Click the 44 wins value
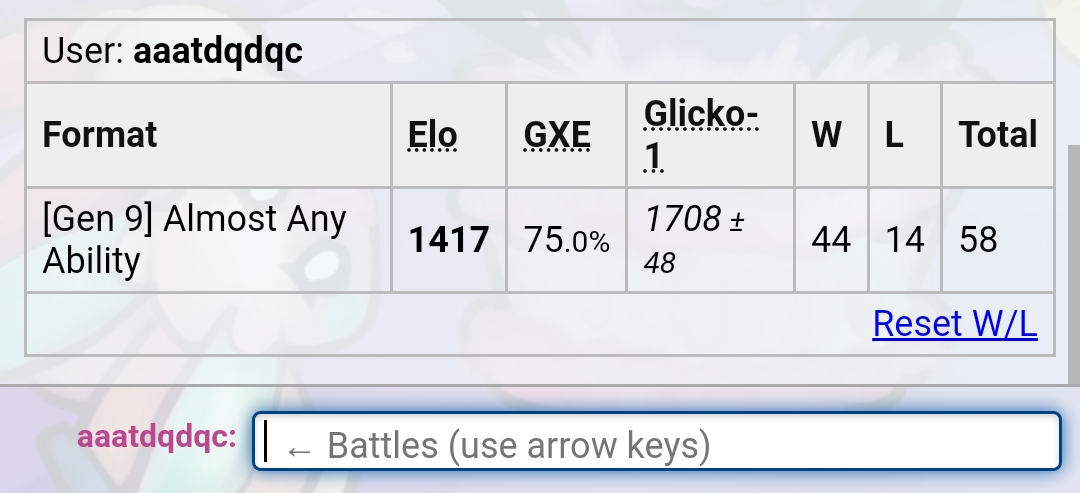The width and height of the screenshot is (1080, 493). (831, 240)
